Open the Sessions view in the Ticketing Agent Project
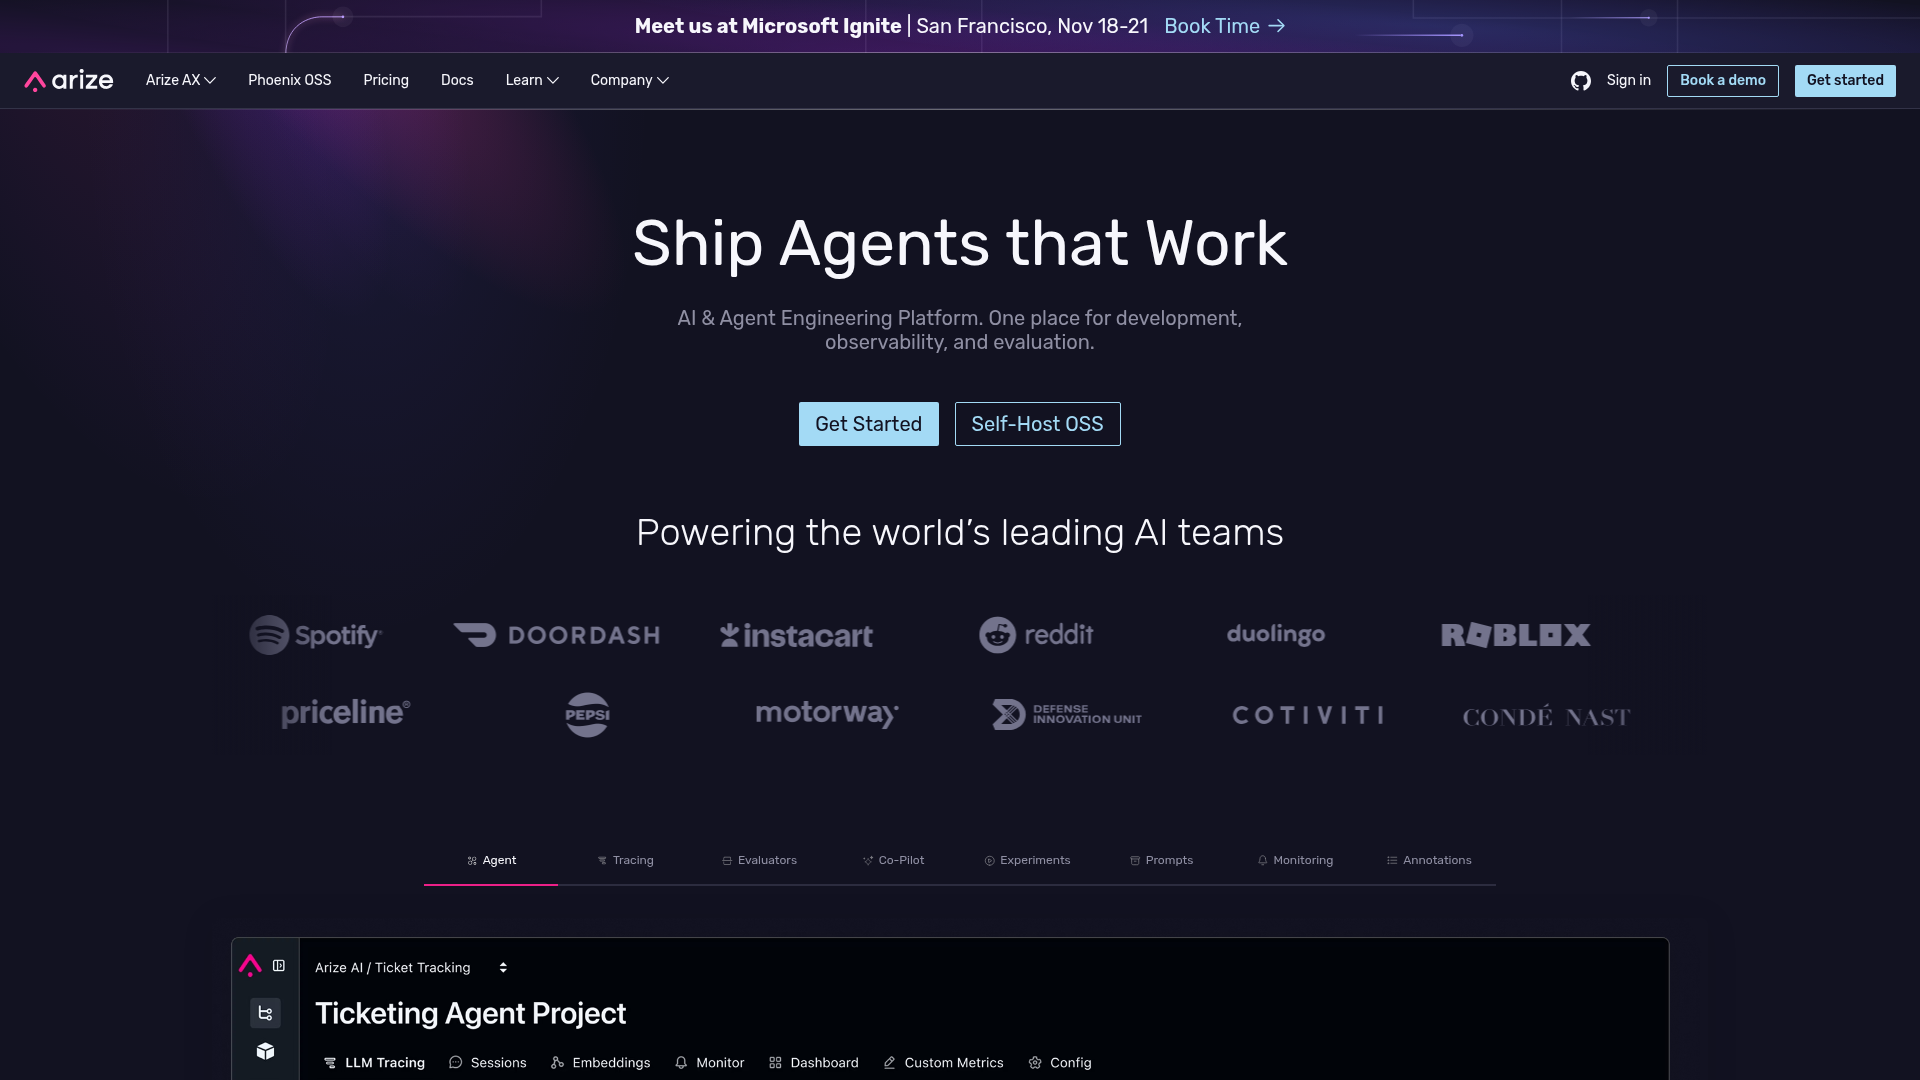Image resolution: width=1920 pixels, height=1080 pixels. [x=487, y=1063]
